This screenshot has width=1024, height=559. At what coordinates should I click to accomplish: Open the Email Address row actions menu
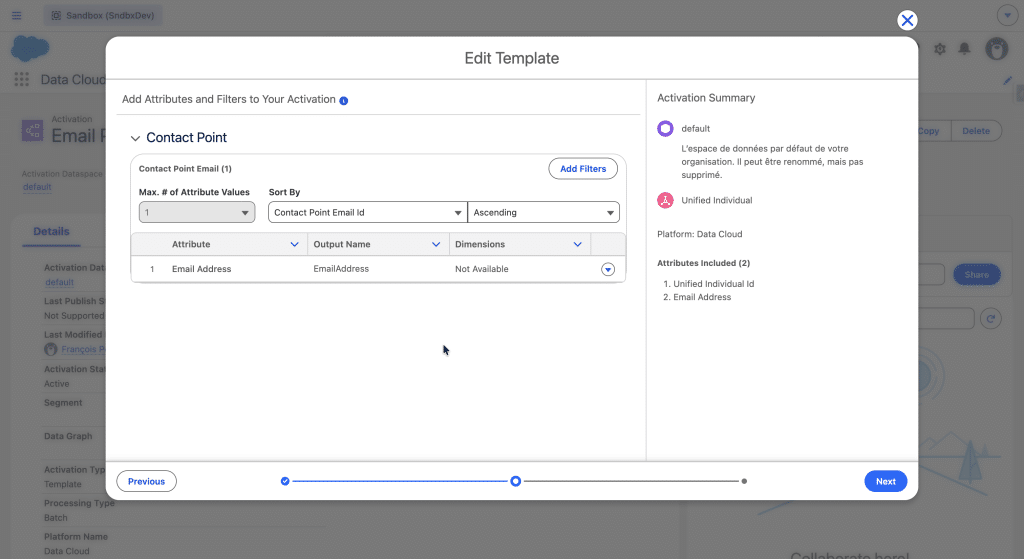click(x=608, y=269)
